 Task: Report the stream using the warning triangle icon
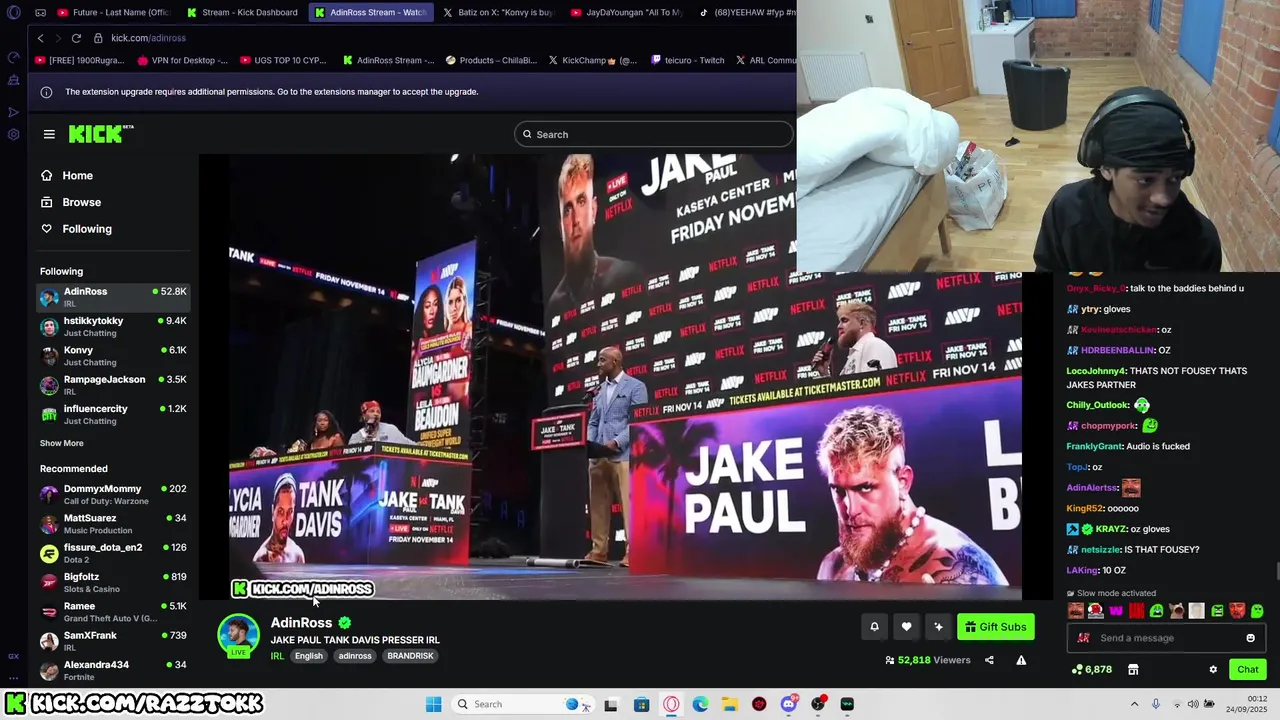(x=1021, y=660)
